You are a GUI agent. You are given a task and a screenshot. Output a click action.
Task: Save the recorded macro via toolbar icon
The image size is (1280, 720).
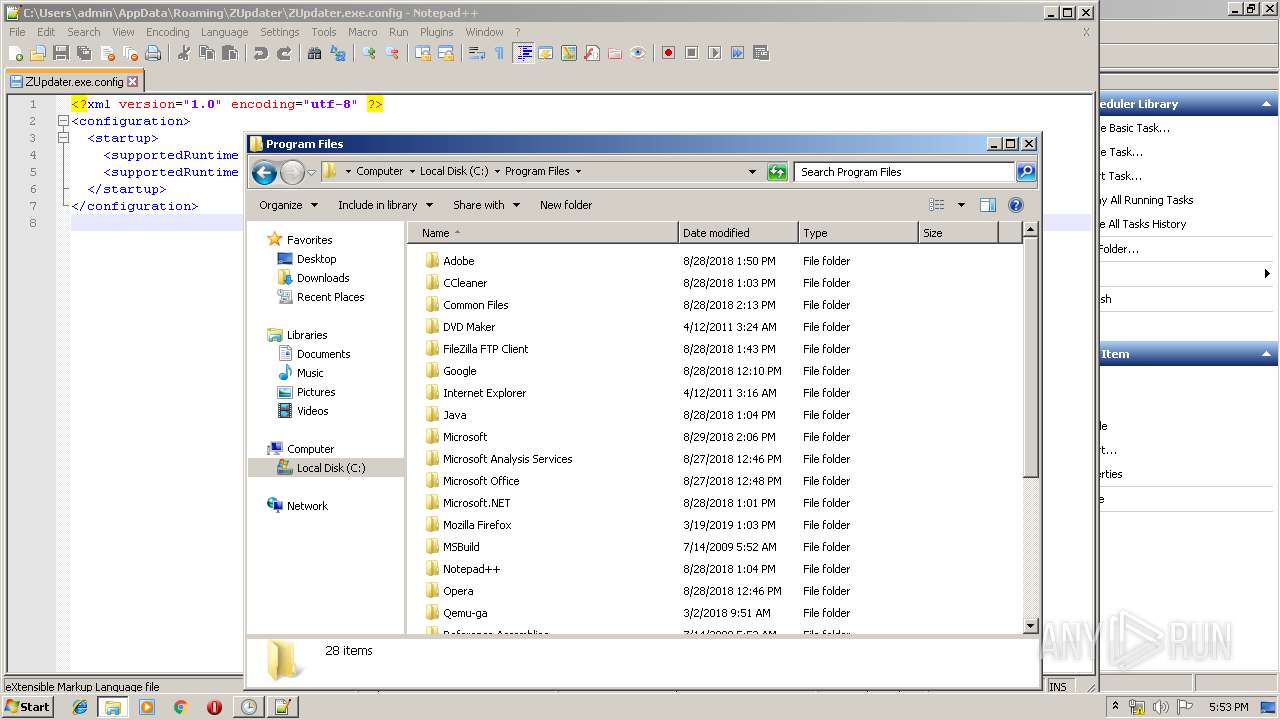click(761, 53)
